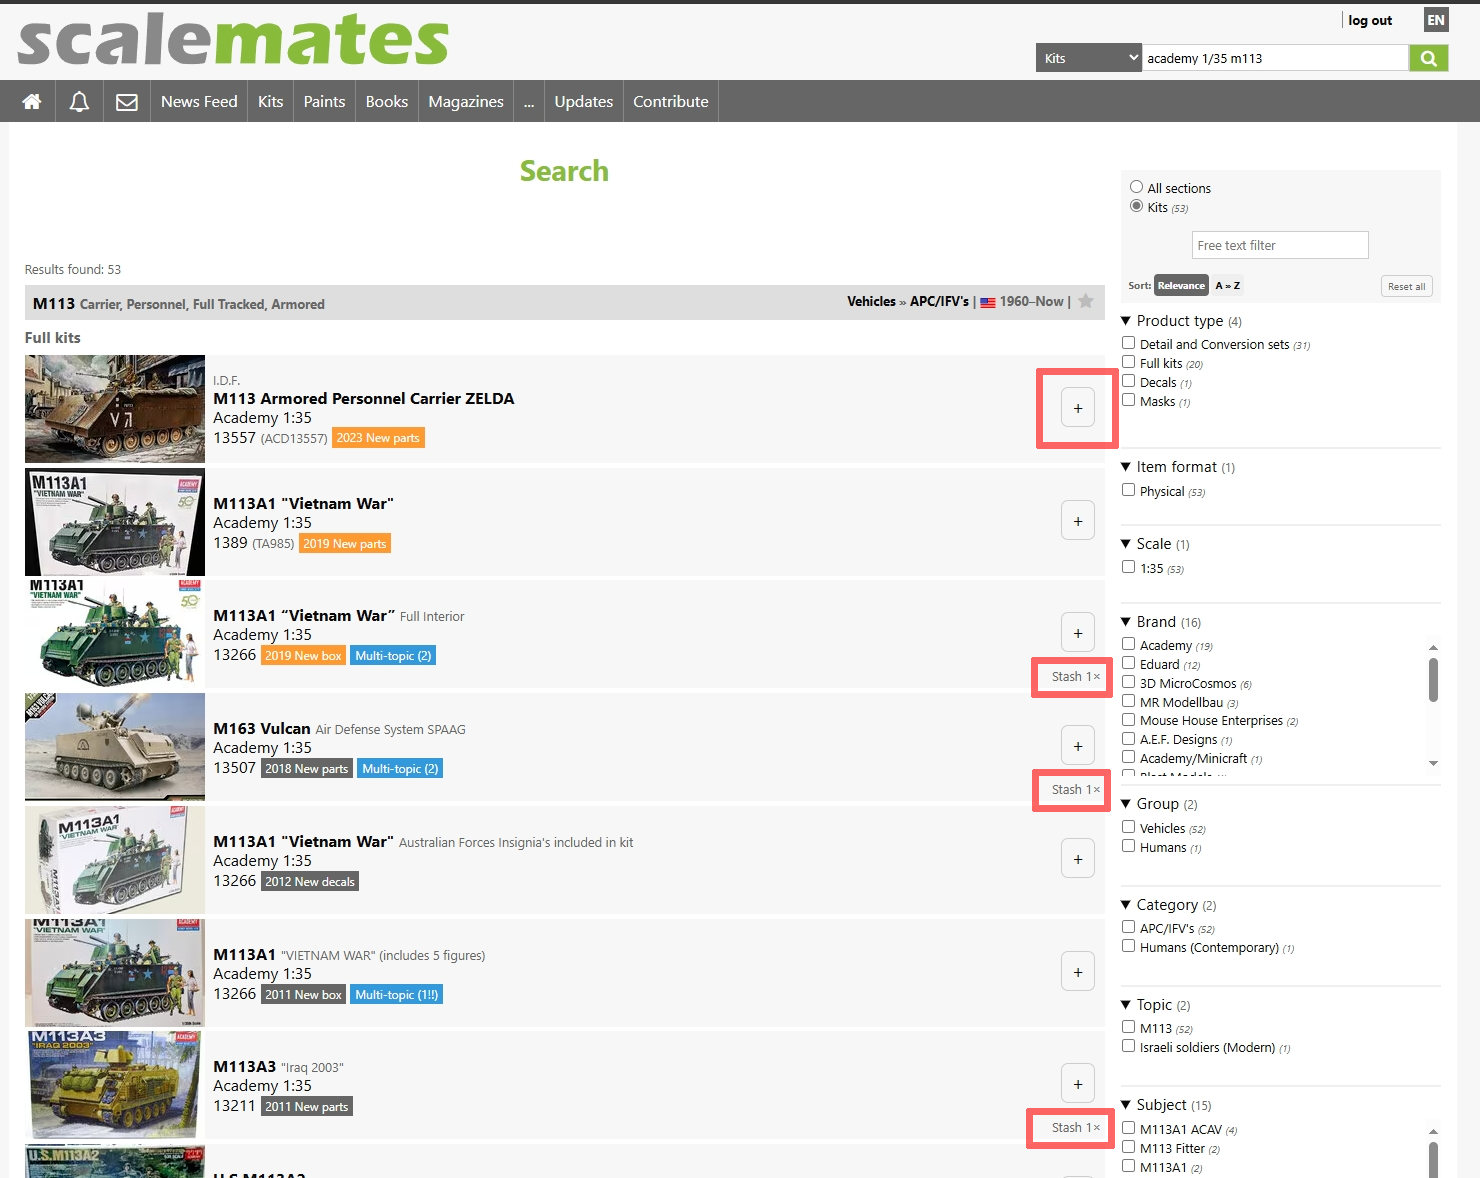This screenshot has height=1178, width=1480.
Task: Add M113A1 includes 5 figures kit with plus
Action: [x=1078, y=971]
